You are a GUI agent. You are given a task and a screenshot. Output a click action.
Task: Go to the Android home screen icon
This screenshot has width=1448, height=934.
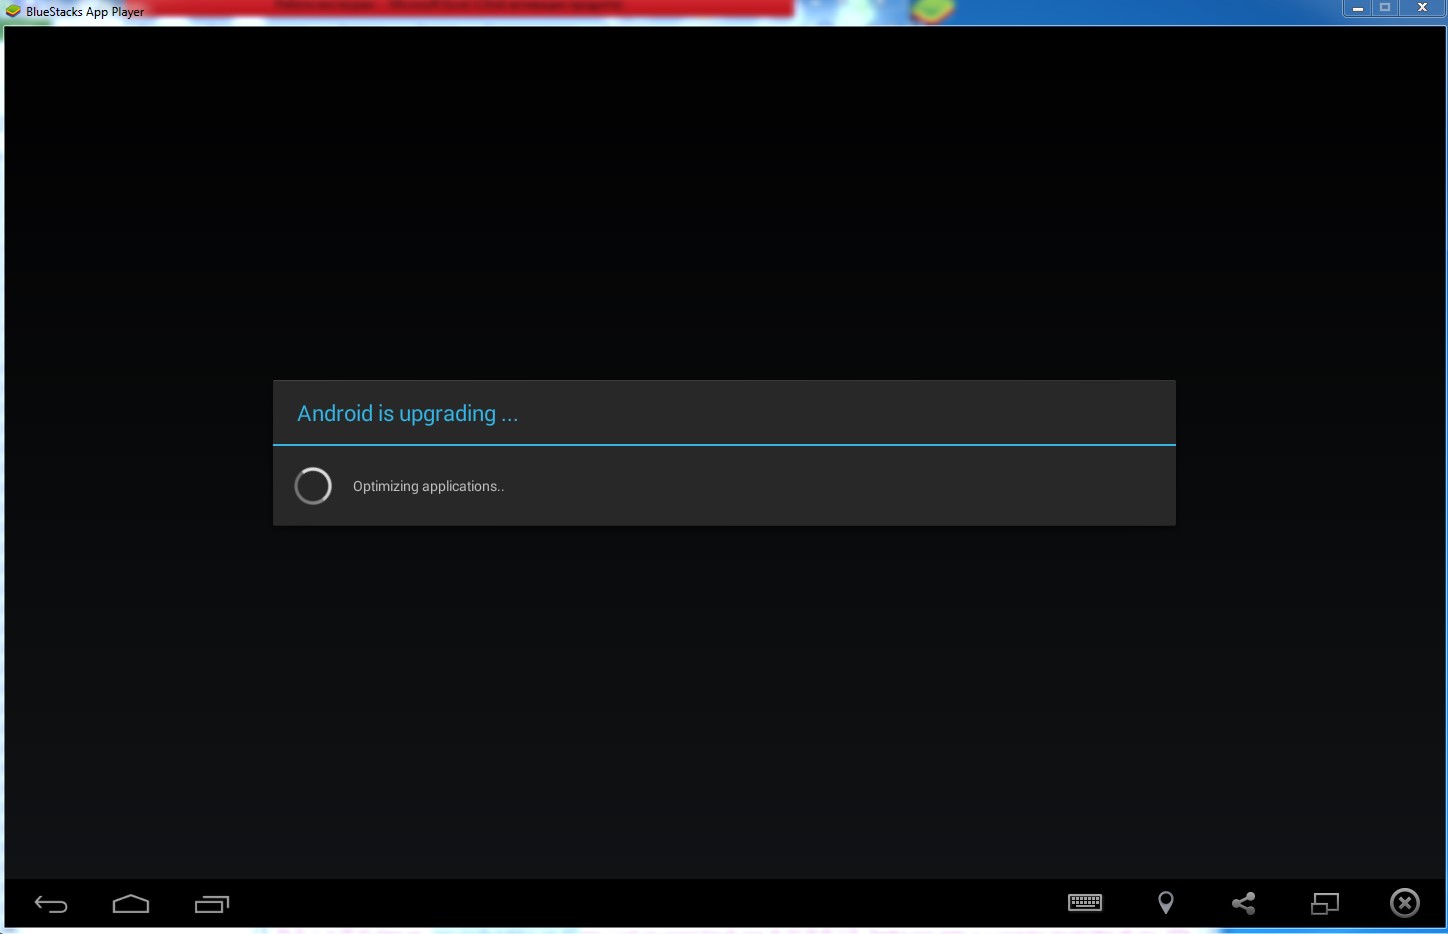point(131,904)
